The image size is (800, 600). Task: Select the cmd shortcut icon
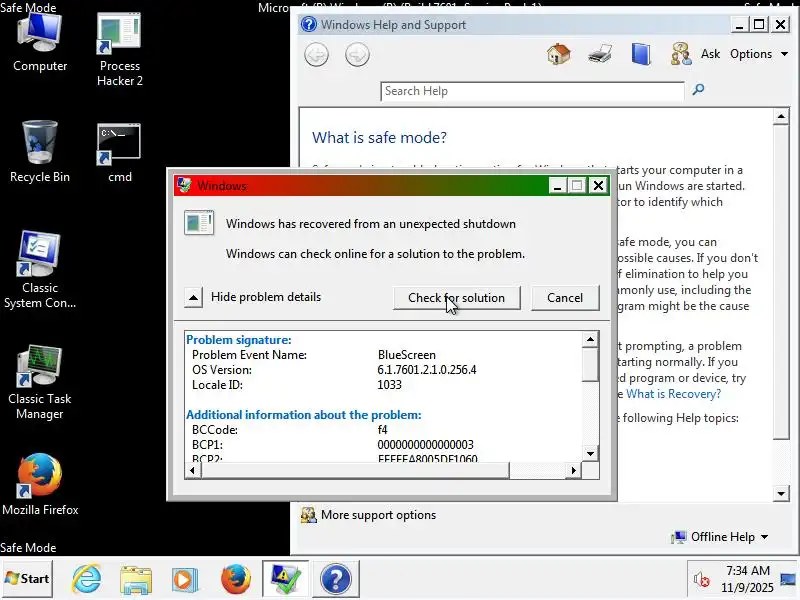point(119,153)
